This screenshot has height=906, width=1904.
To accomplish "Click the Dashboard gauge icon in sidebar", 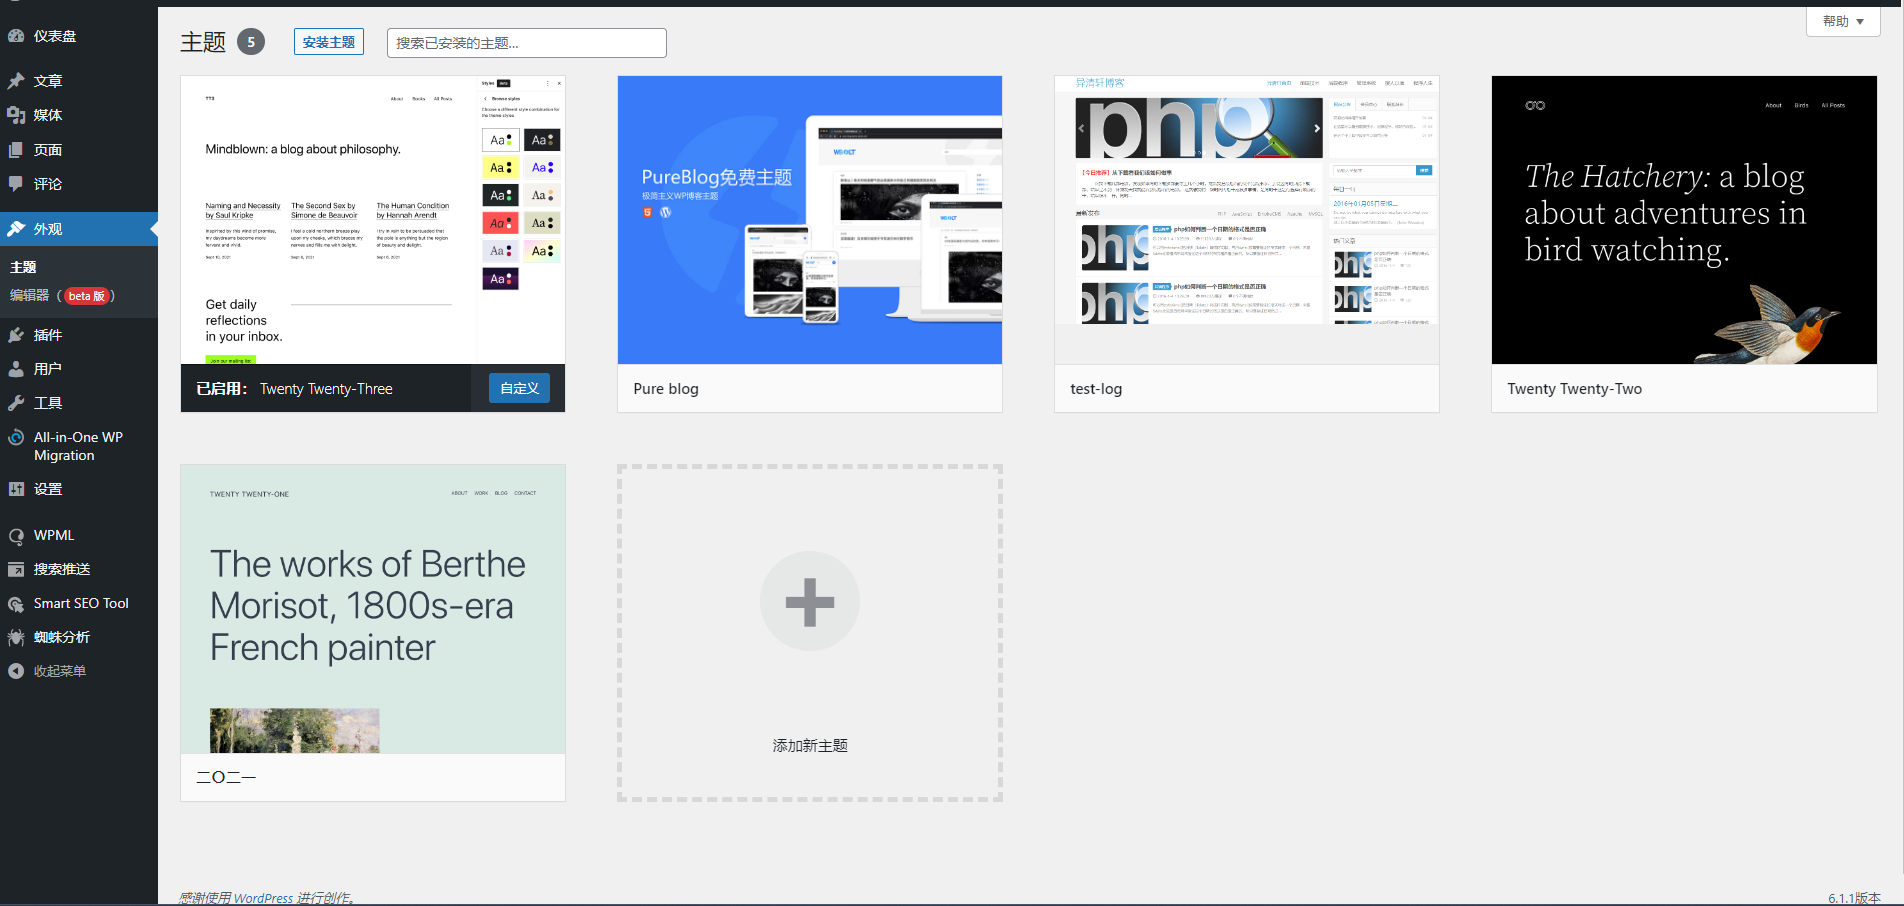I will [16, 36].
